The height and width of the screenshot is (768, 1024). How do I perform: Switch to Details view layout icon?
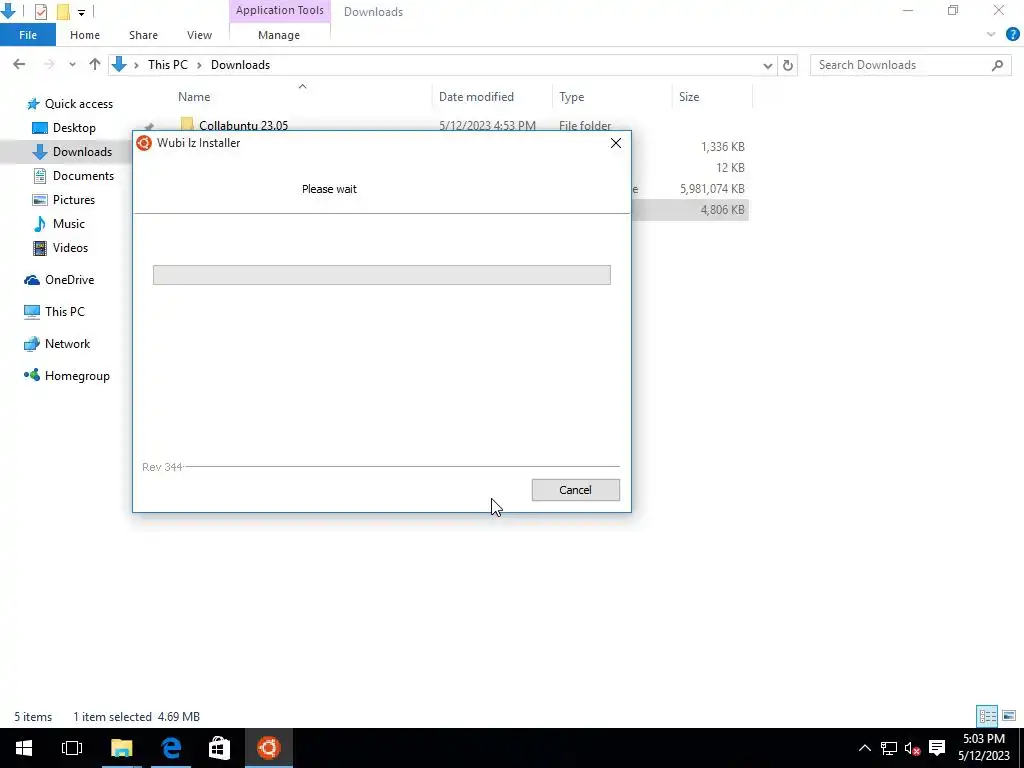(x=987, y=716)
